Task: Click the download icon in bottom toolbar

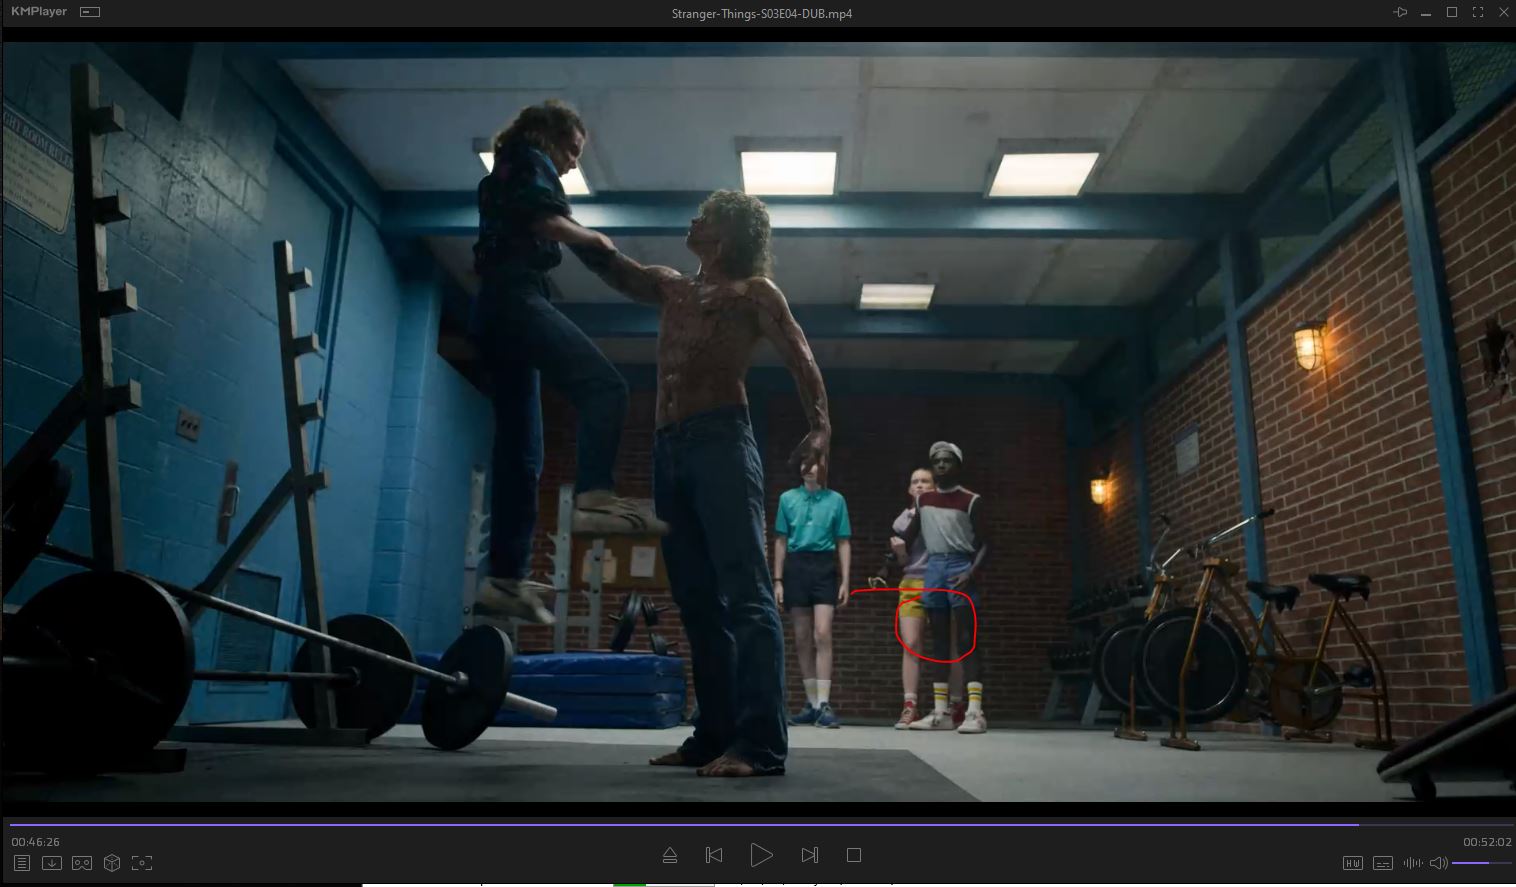Action: click(x=52, y=863)
